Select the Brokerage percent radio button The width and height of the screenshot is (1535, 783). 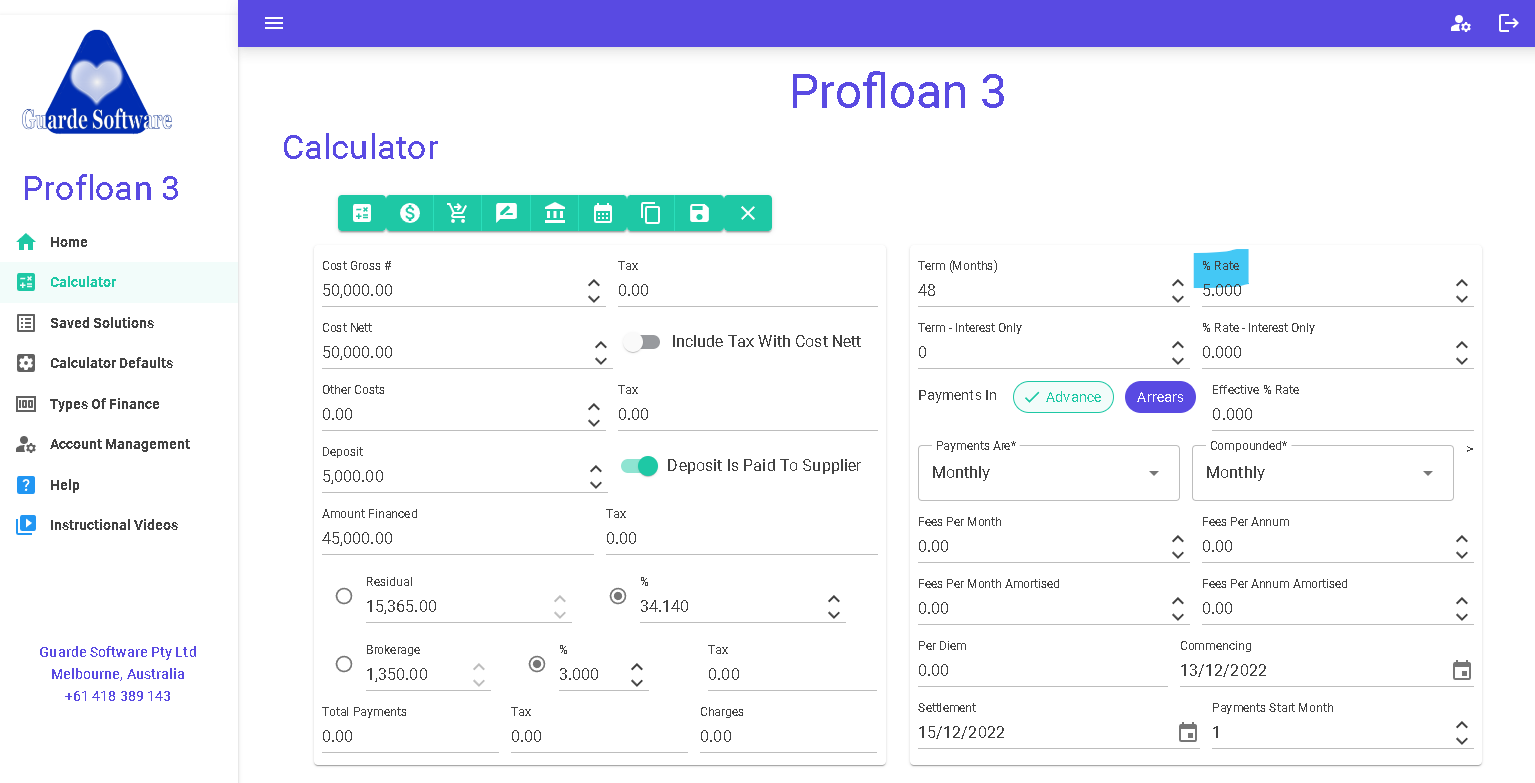pyautogui.click(x=537, y=664)
